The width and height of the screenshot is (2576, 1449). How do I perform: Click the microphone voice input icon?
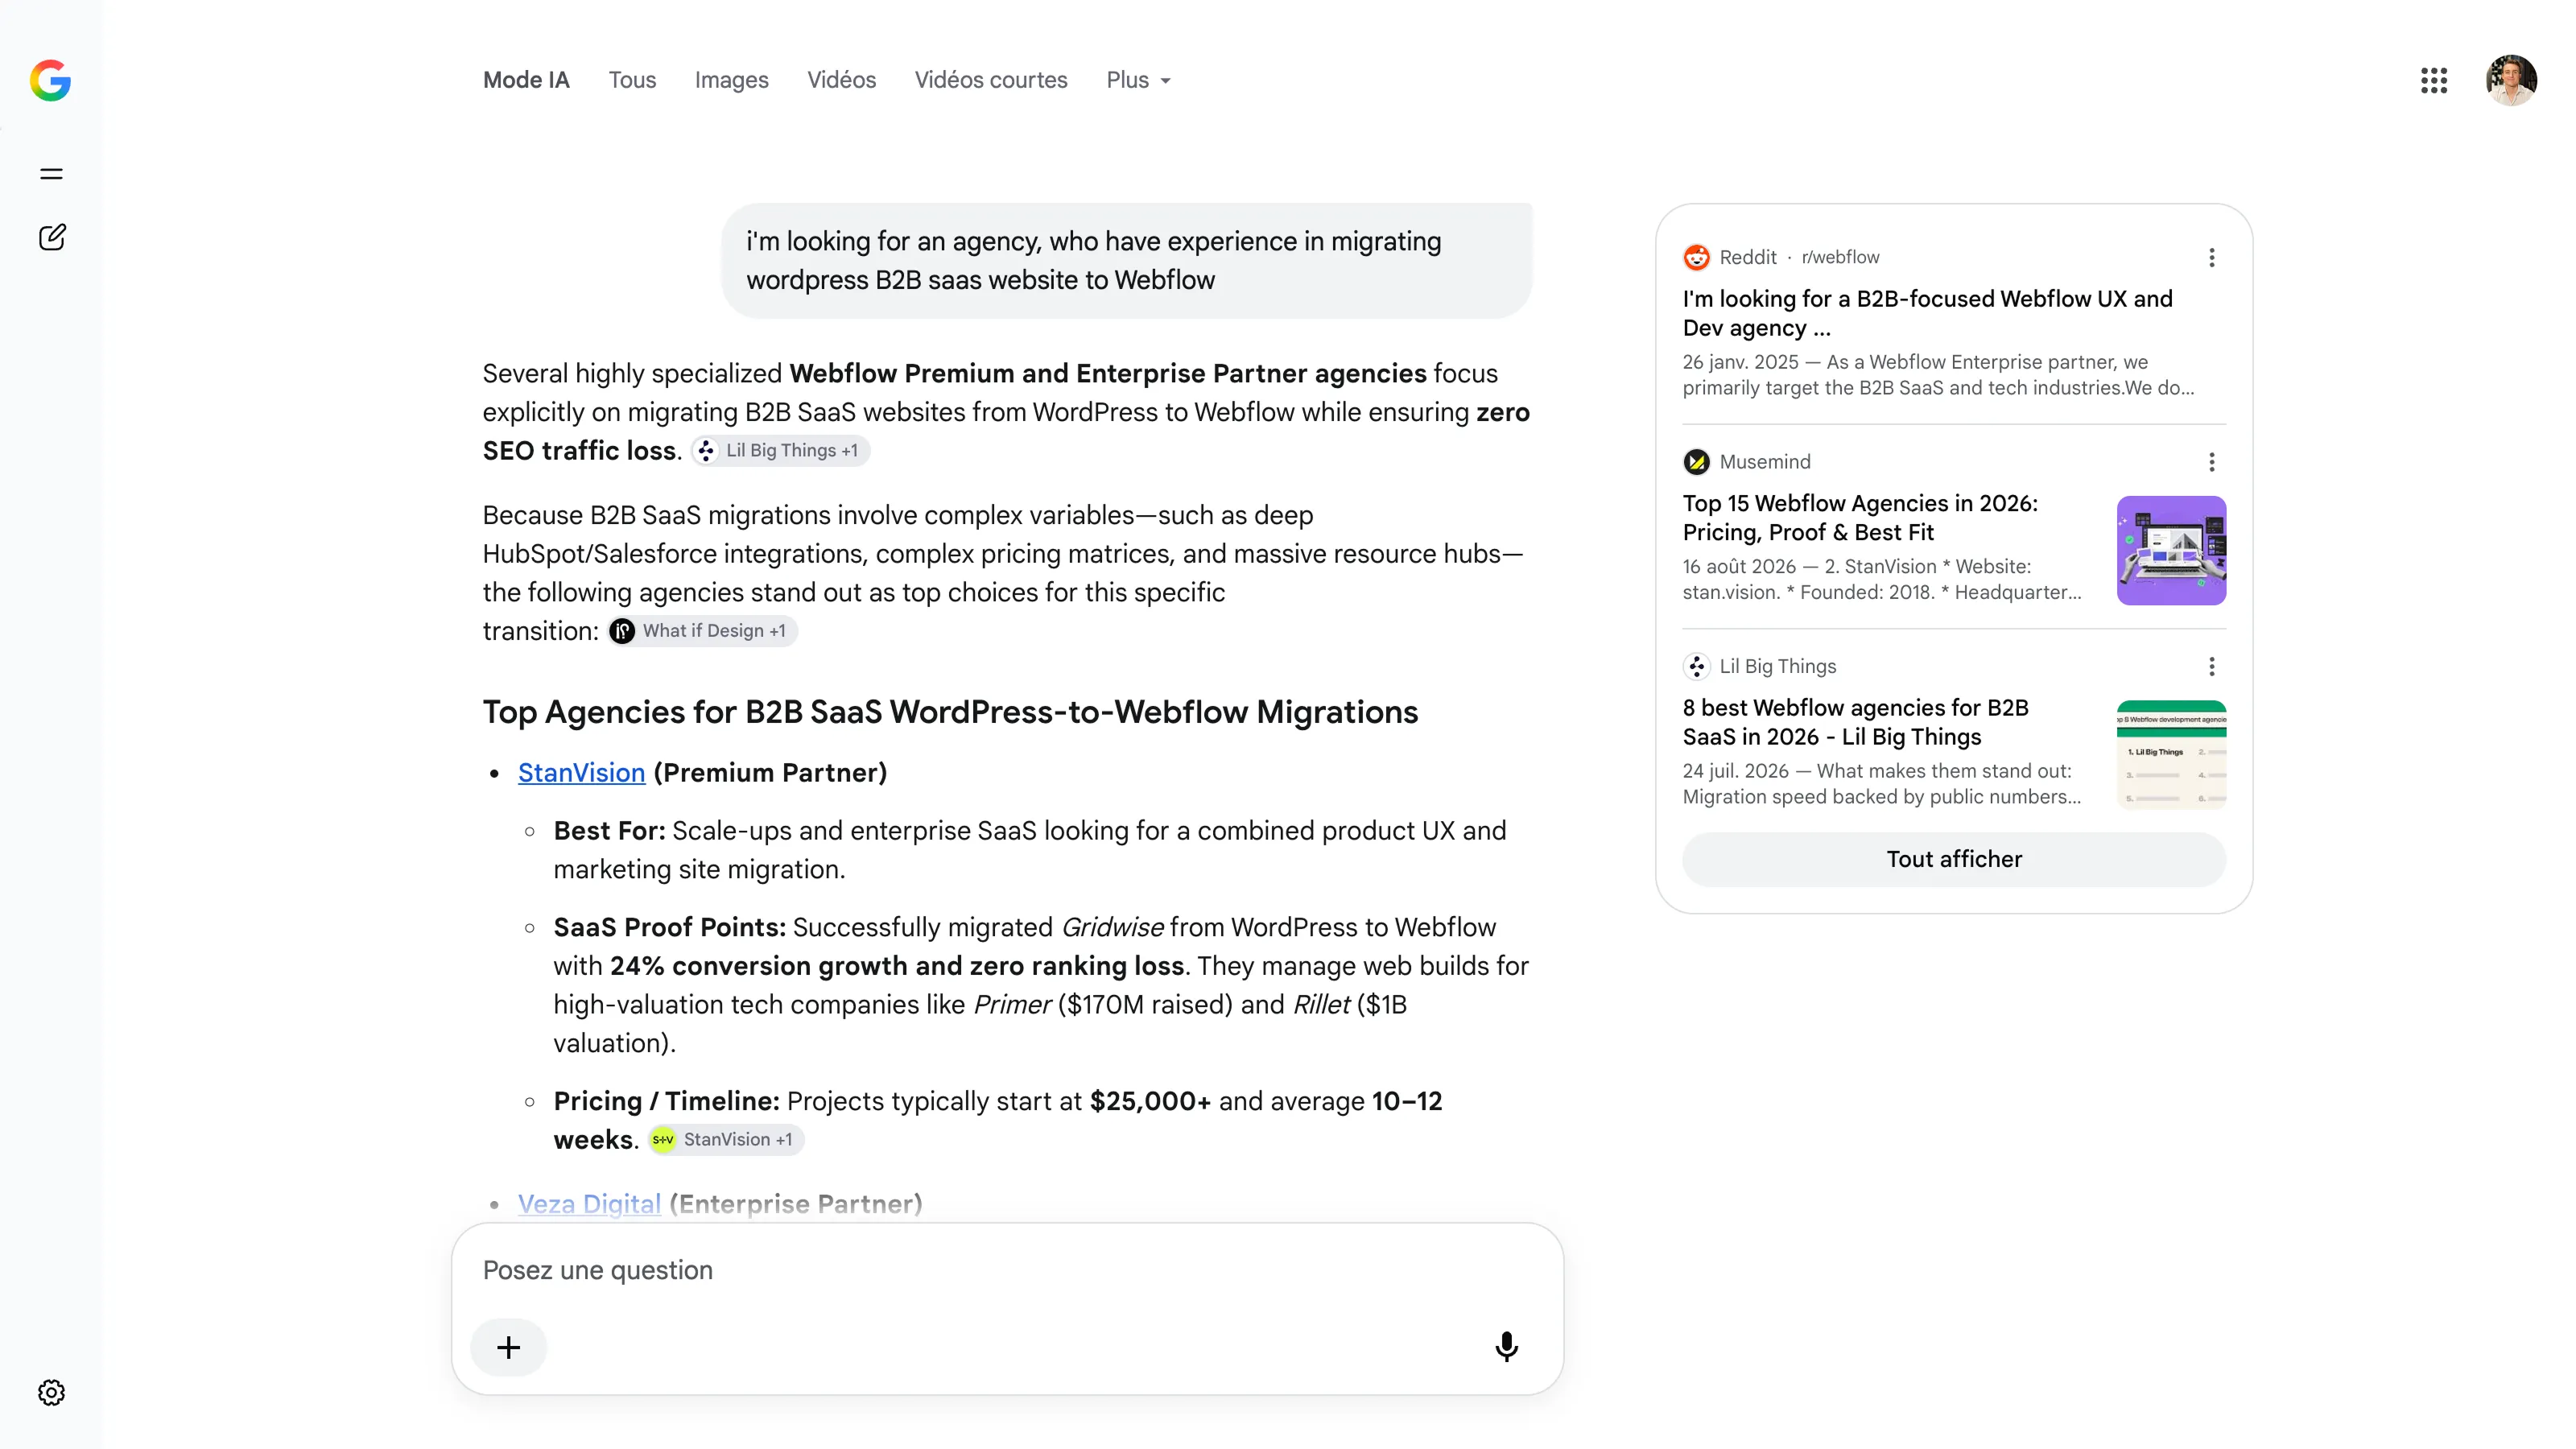[x=1506, y=1347]
